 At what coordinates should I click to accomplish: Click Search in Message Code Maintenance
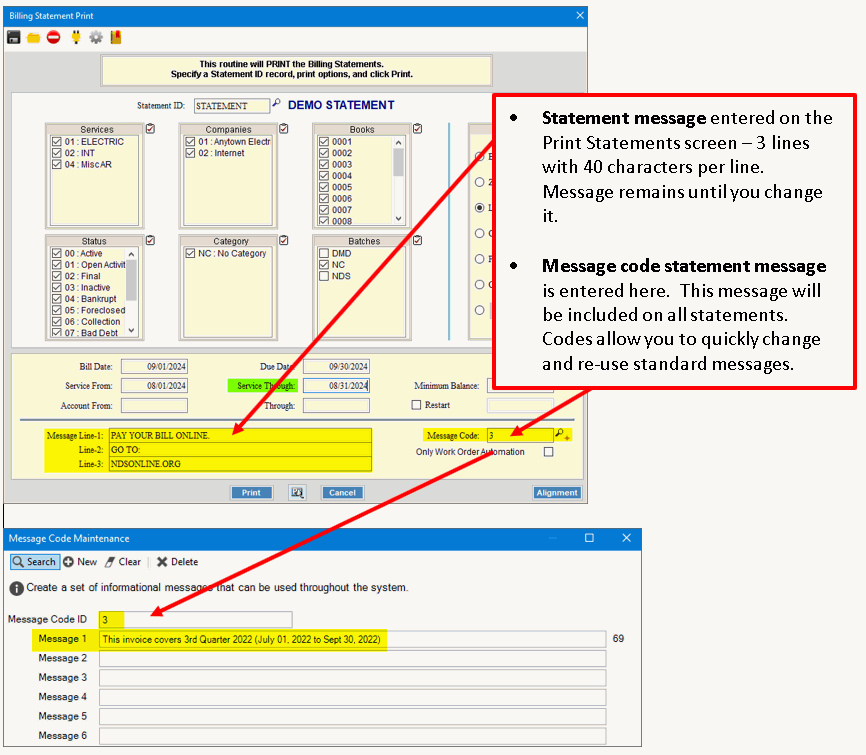coord(34,562)
